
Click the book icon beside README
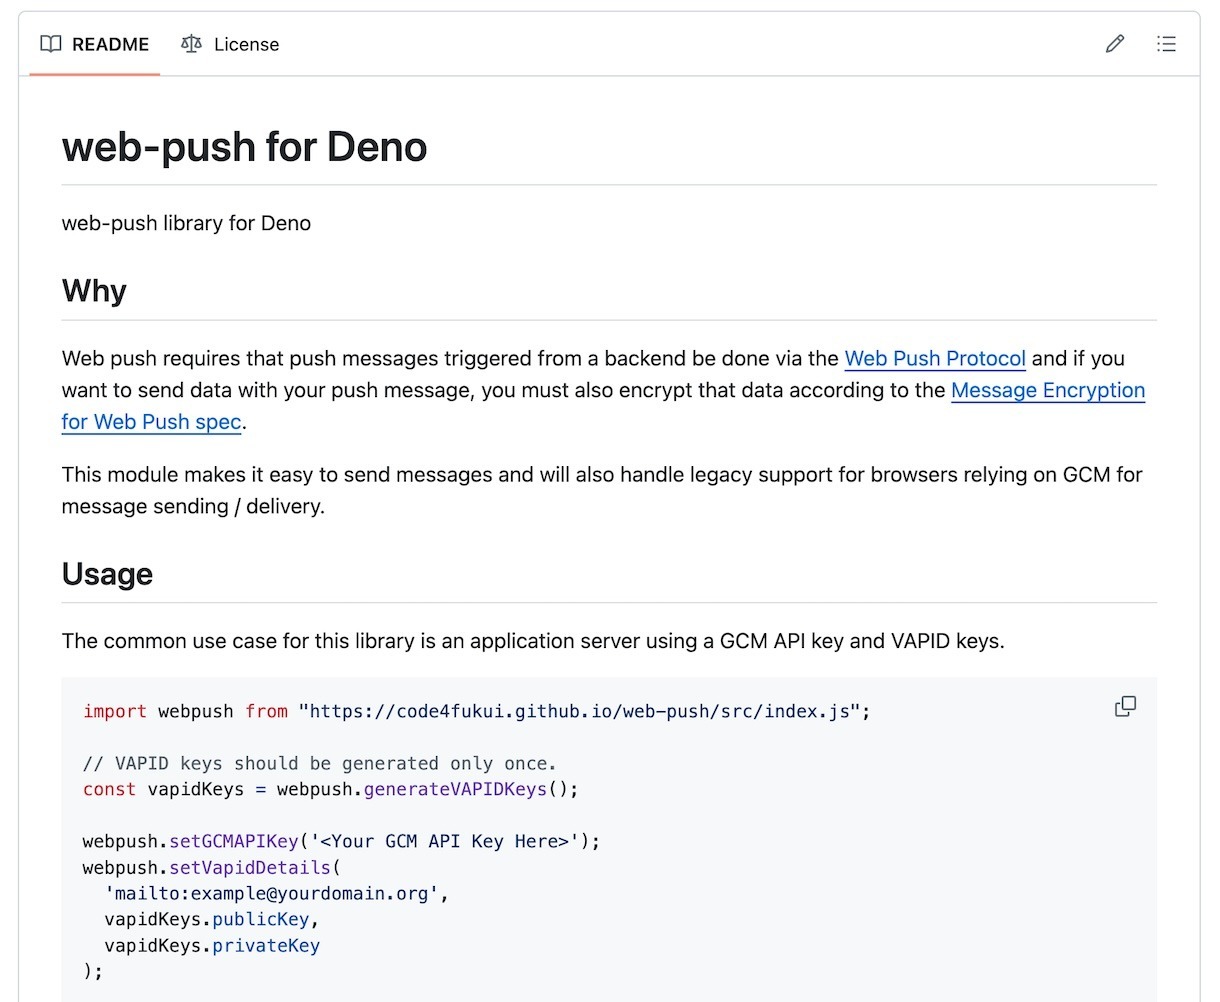[50, 44]
